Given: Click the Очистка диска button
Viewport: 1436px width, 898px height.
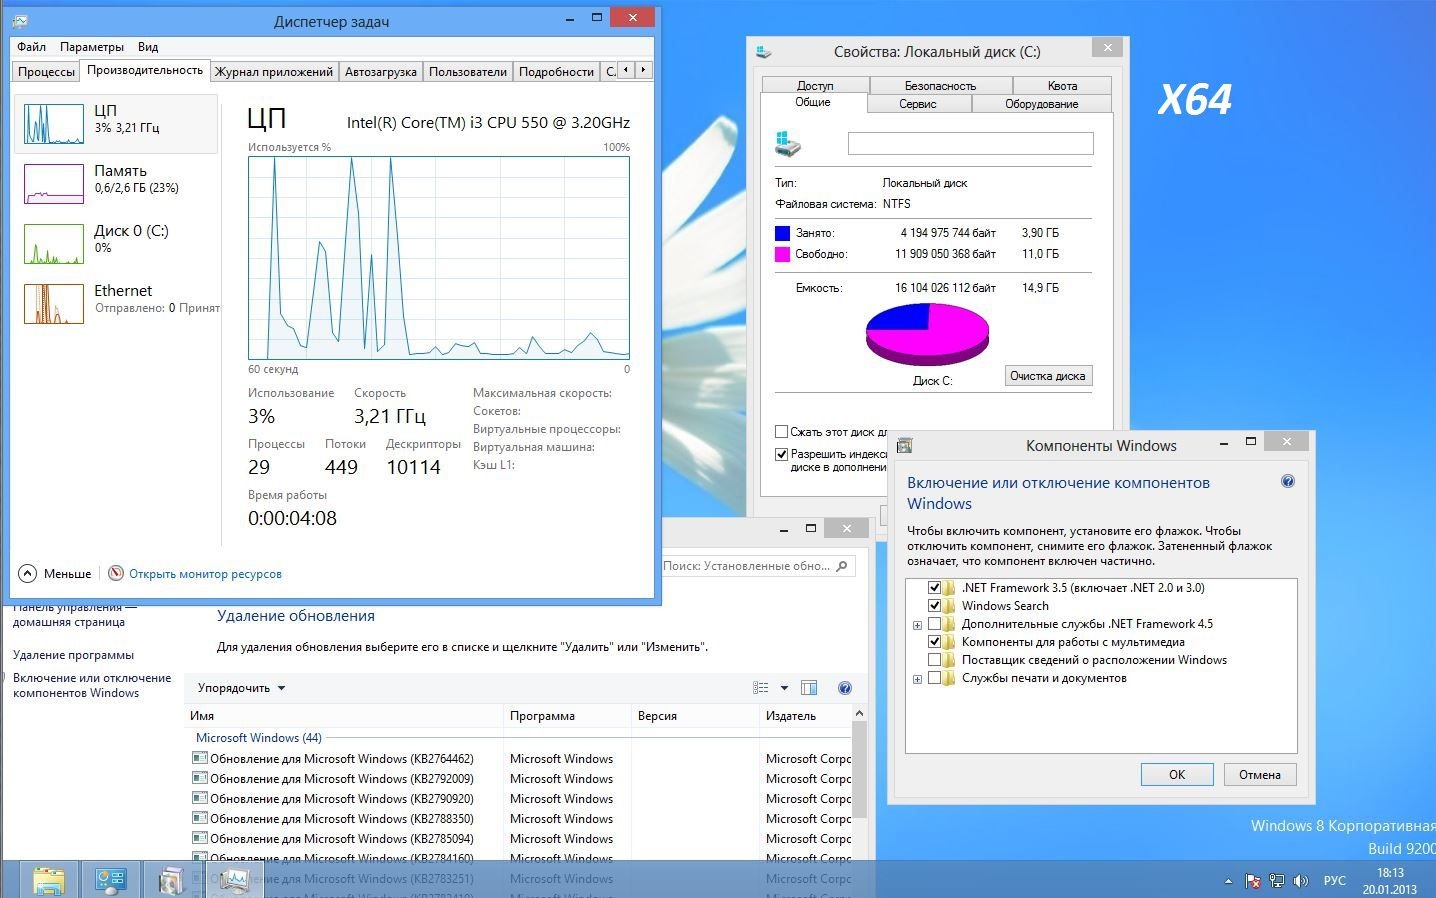Looking at the screenshot, I should pyautogui.click(x=1047, y=376).
